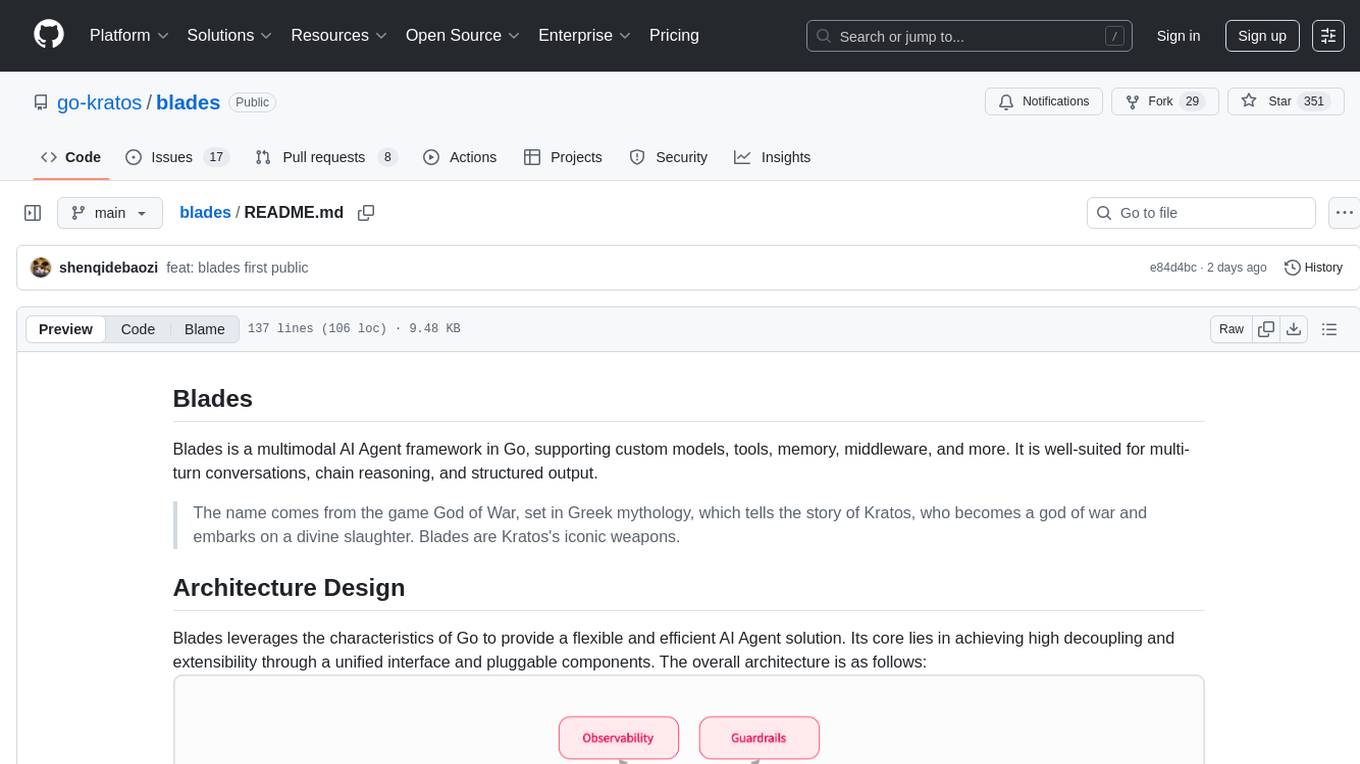The height and width of the screenshot is (764, 1360).
Task: Expand the main branch dropdown
Action: [109, 213]
